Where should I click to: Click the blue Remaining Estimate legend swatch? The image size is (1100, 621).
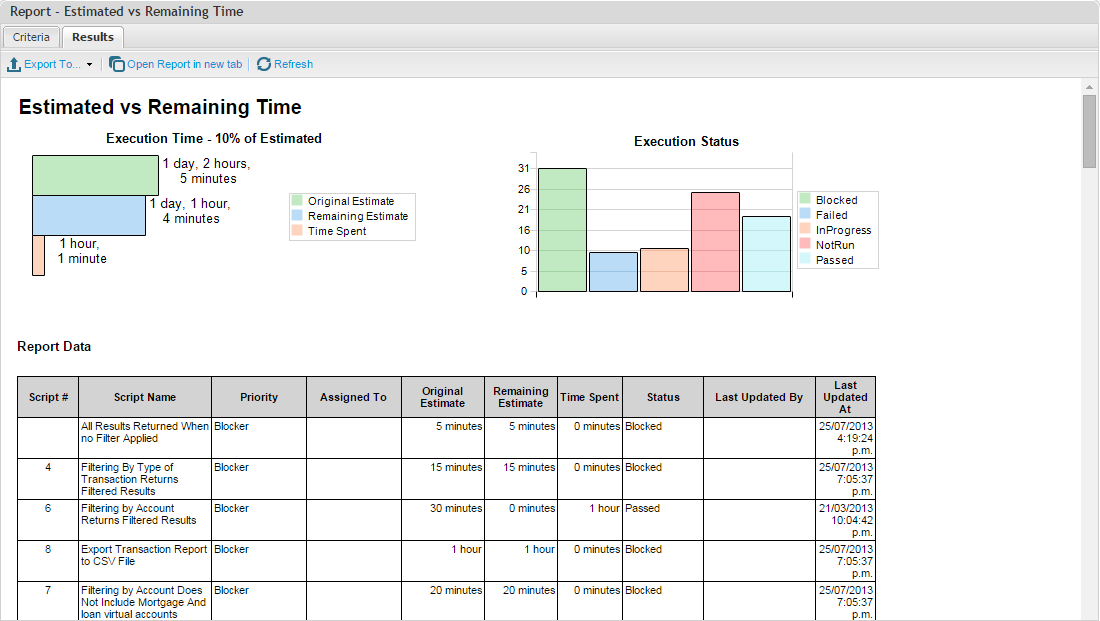297,216
